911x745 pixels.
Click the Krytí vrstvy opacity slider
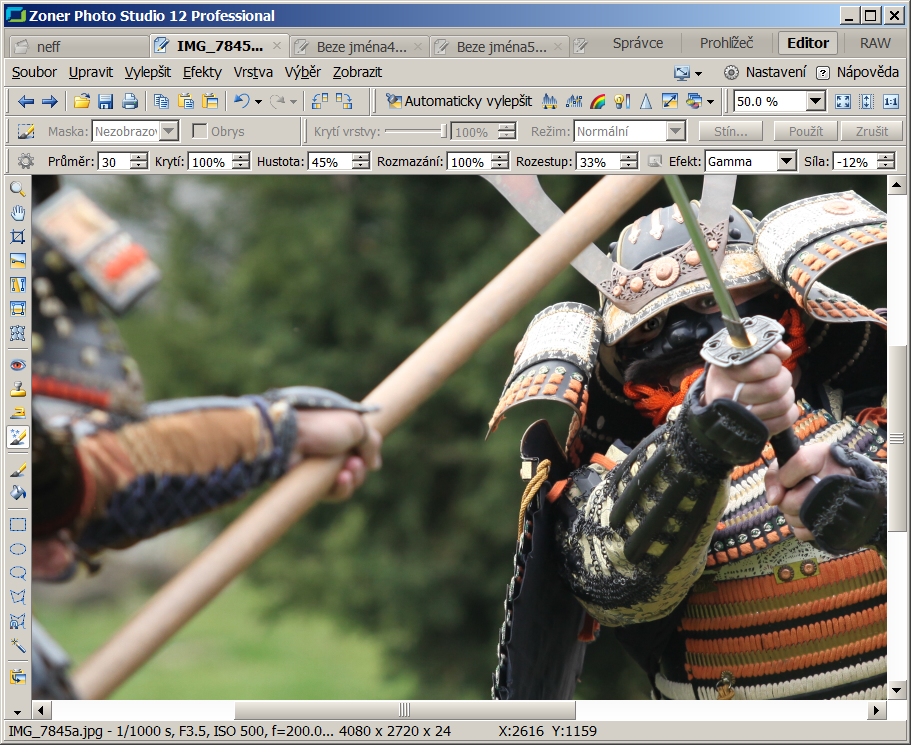click(415, 132)
